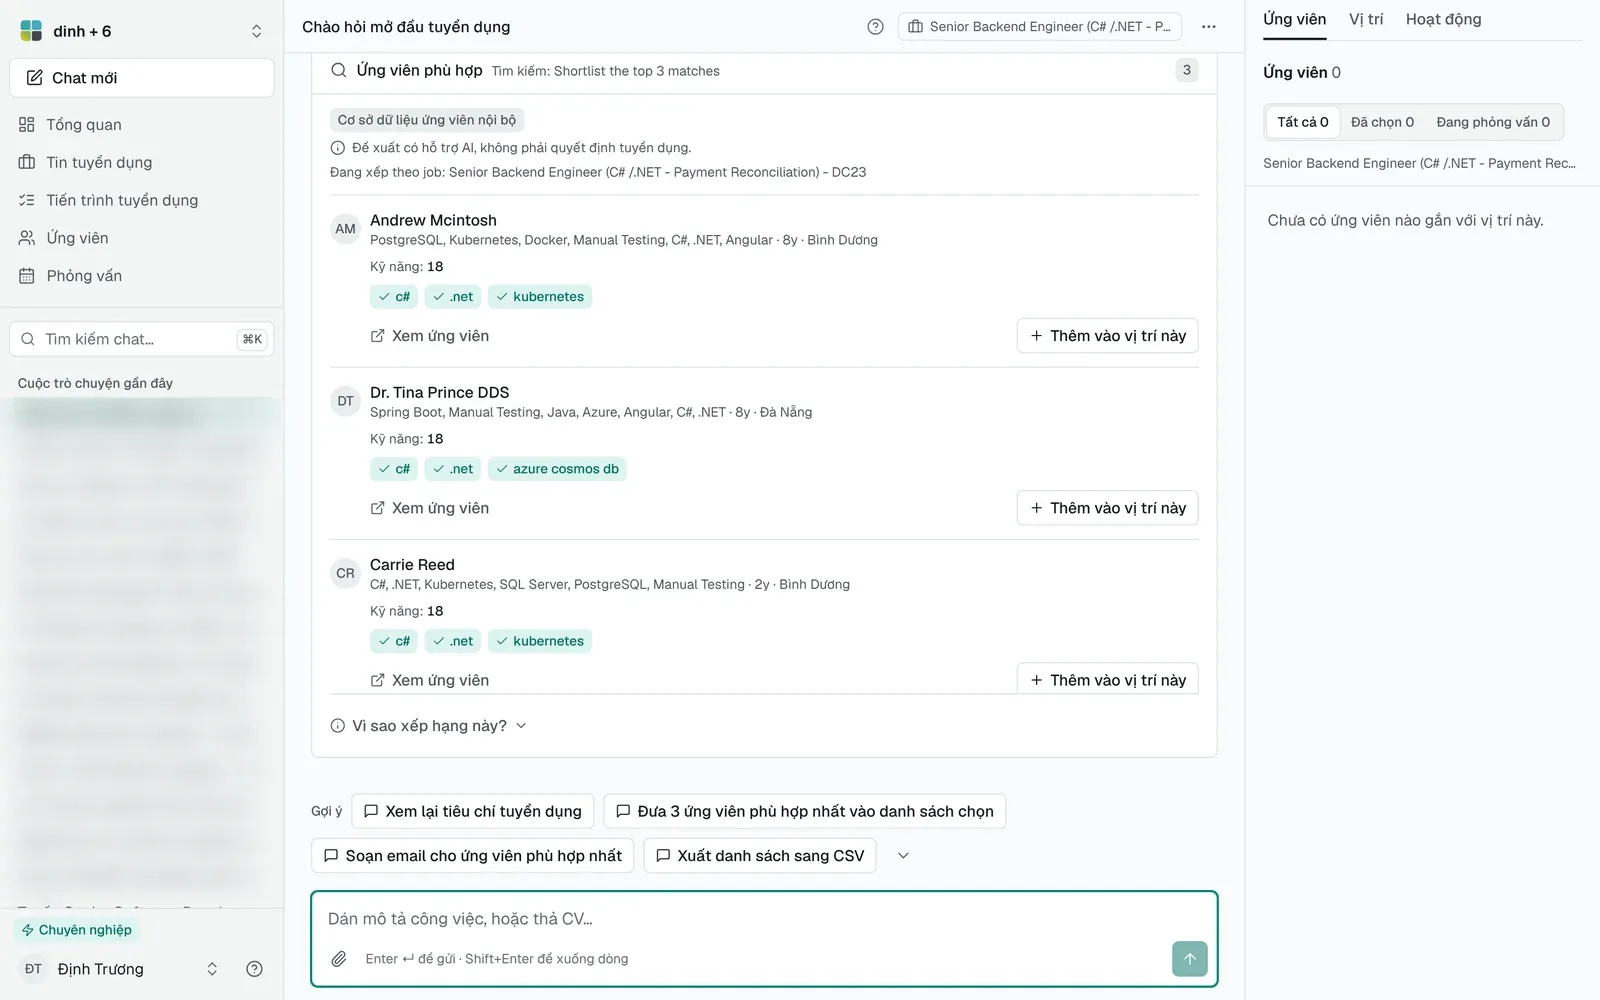Select the Tất cả 0 filter
The image size is (1600, 1000).
pos(1303,122)
